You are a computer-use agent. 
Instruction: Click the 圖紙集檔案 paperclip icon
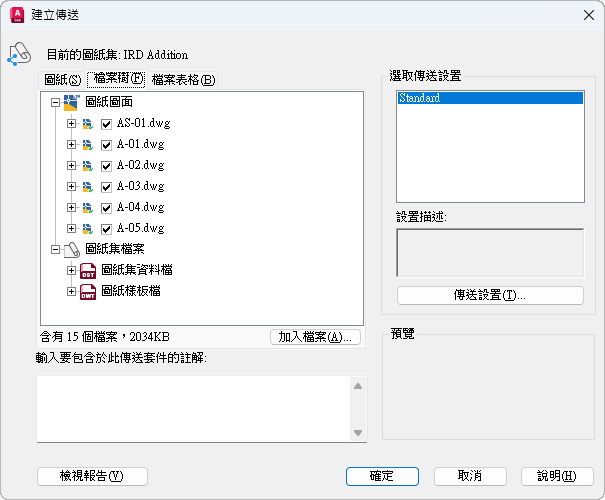(x=72, y=249)
